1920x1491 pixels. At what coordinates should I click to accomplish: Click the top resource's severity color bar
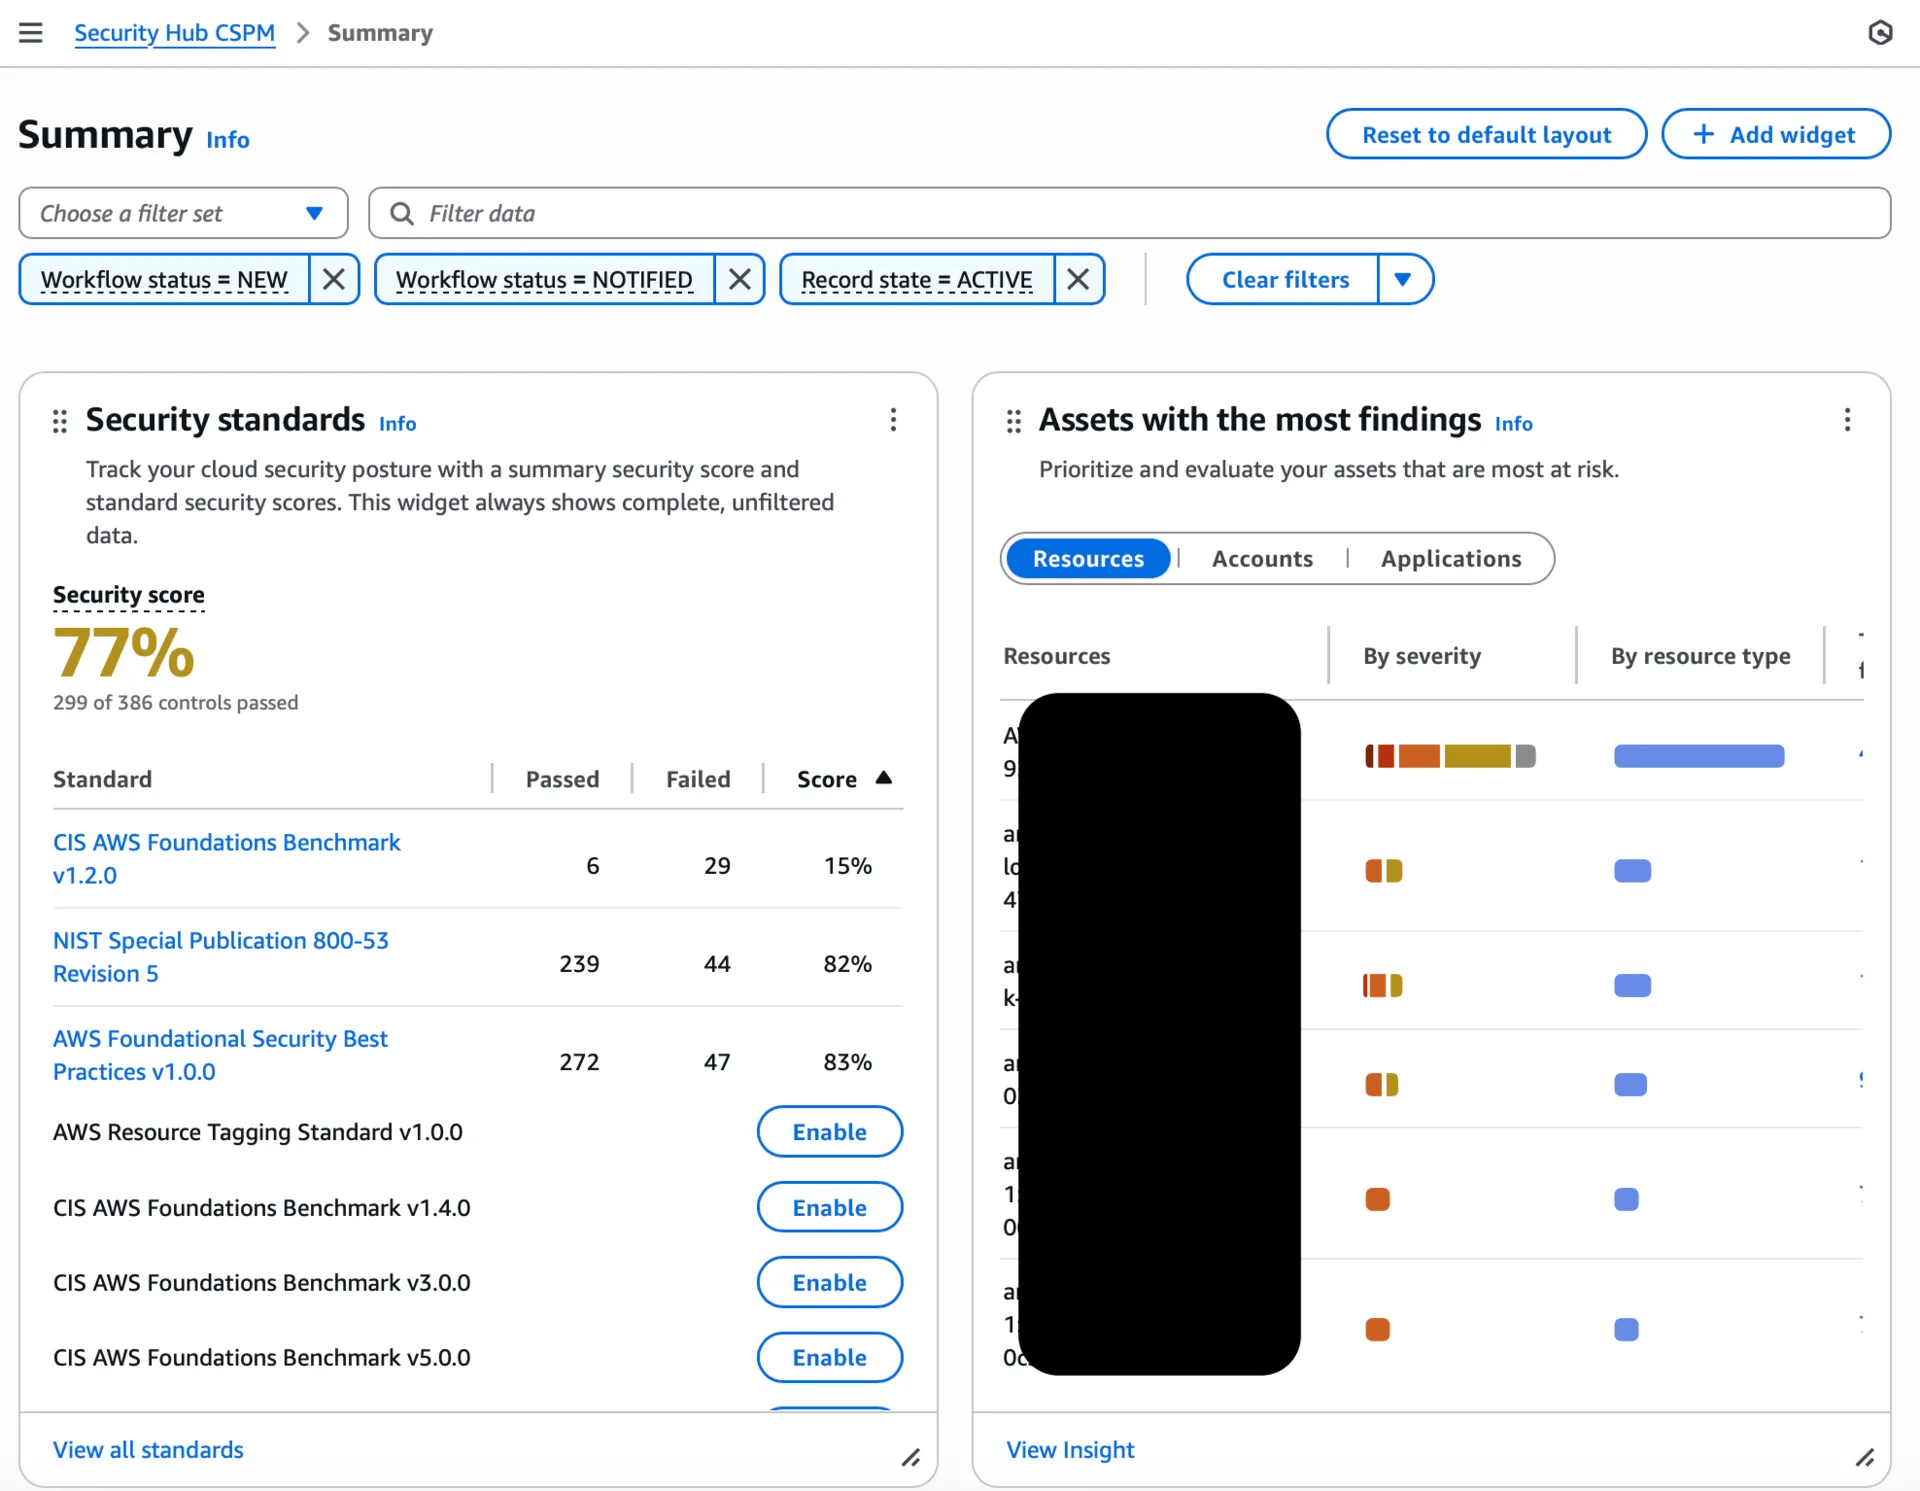tap(1449, 756)
